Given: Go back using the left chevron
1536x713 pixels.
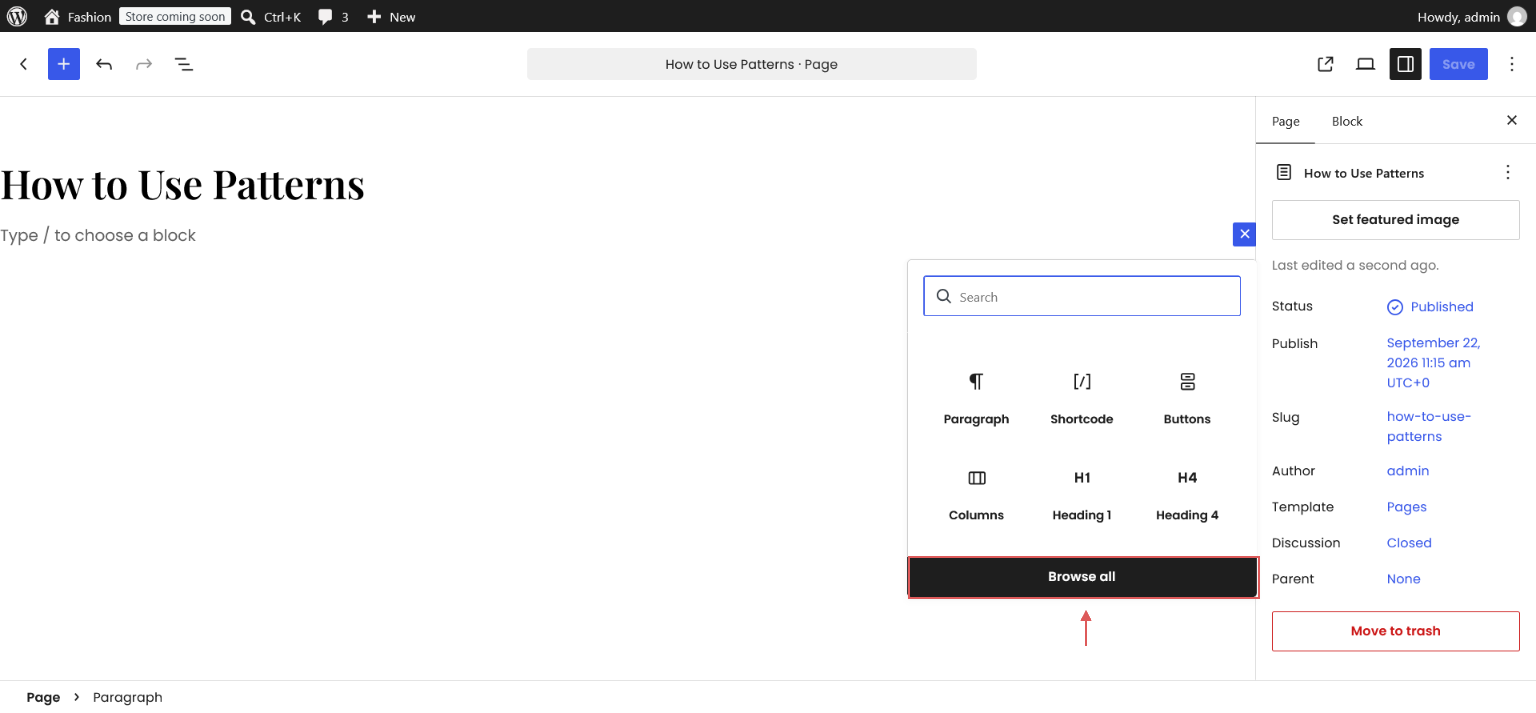Looking at the screenshot, I should pyautogui.click(x=24, y=64).
